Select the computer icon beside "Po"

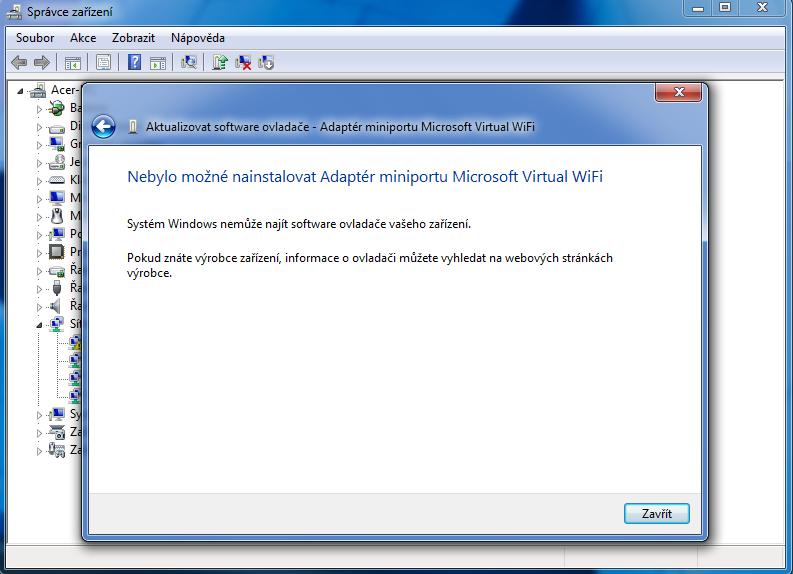pos(57,234)
